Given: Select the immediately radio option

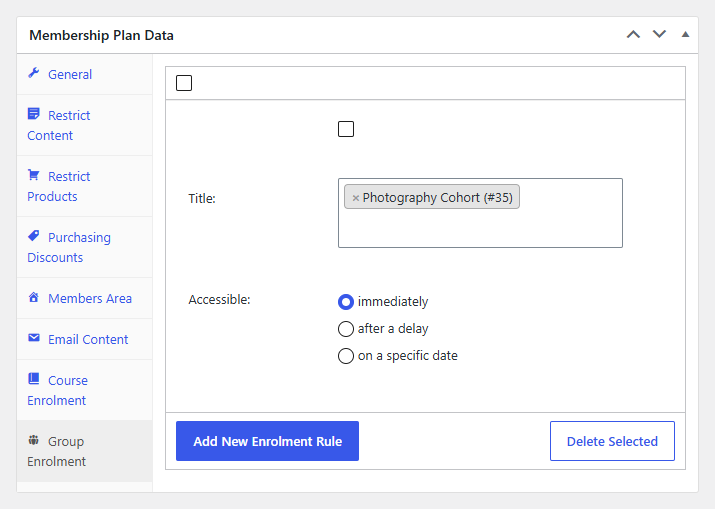Looking at the screenshot, I should click(x=346, y=302).
